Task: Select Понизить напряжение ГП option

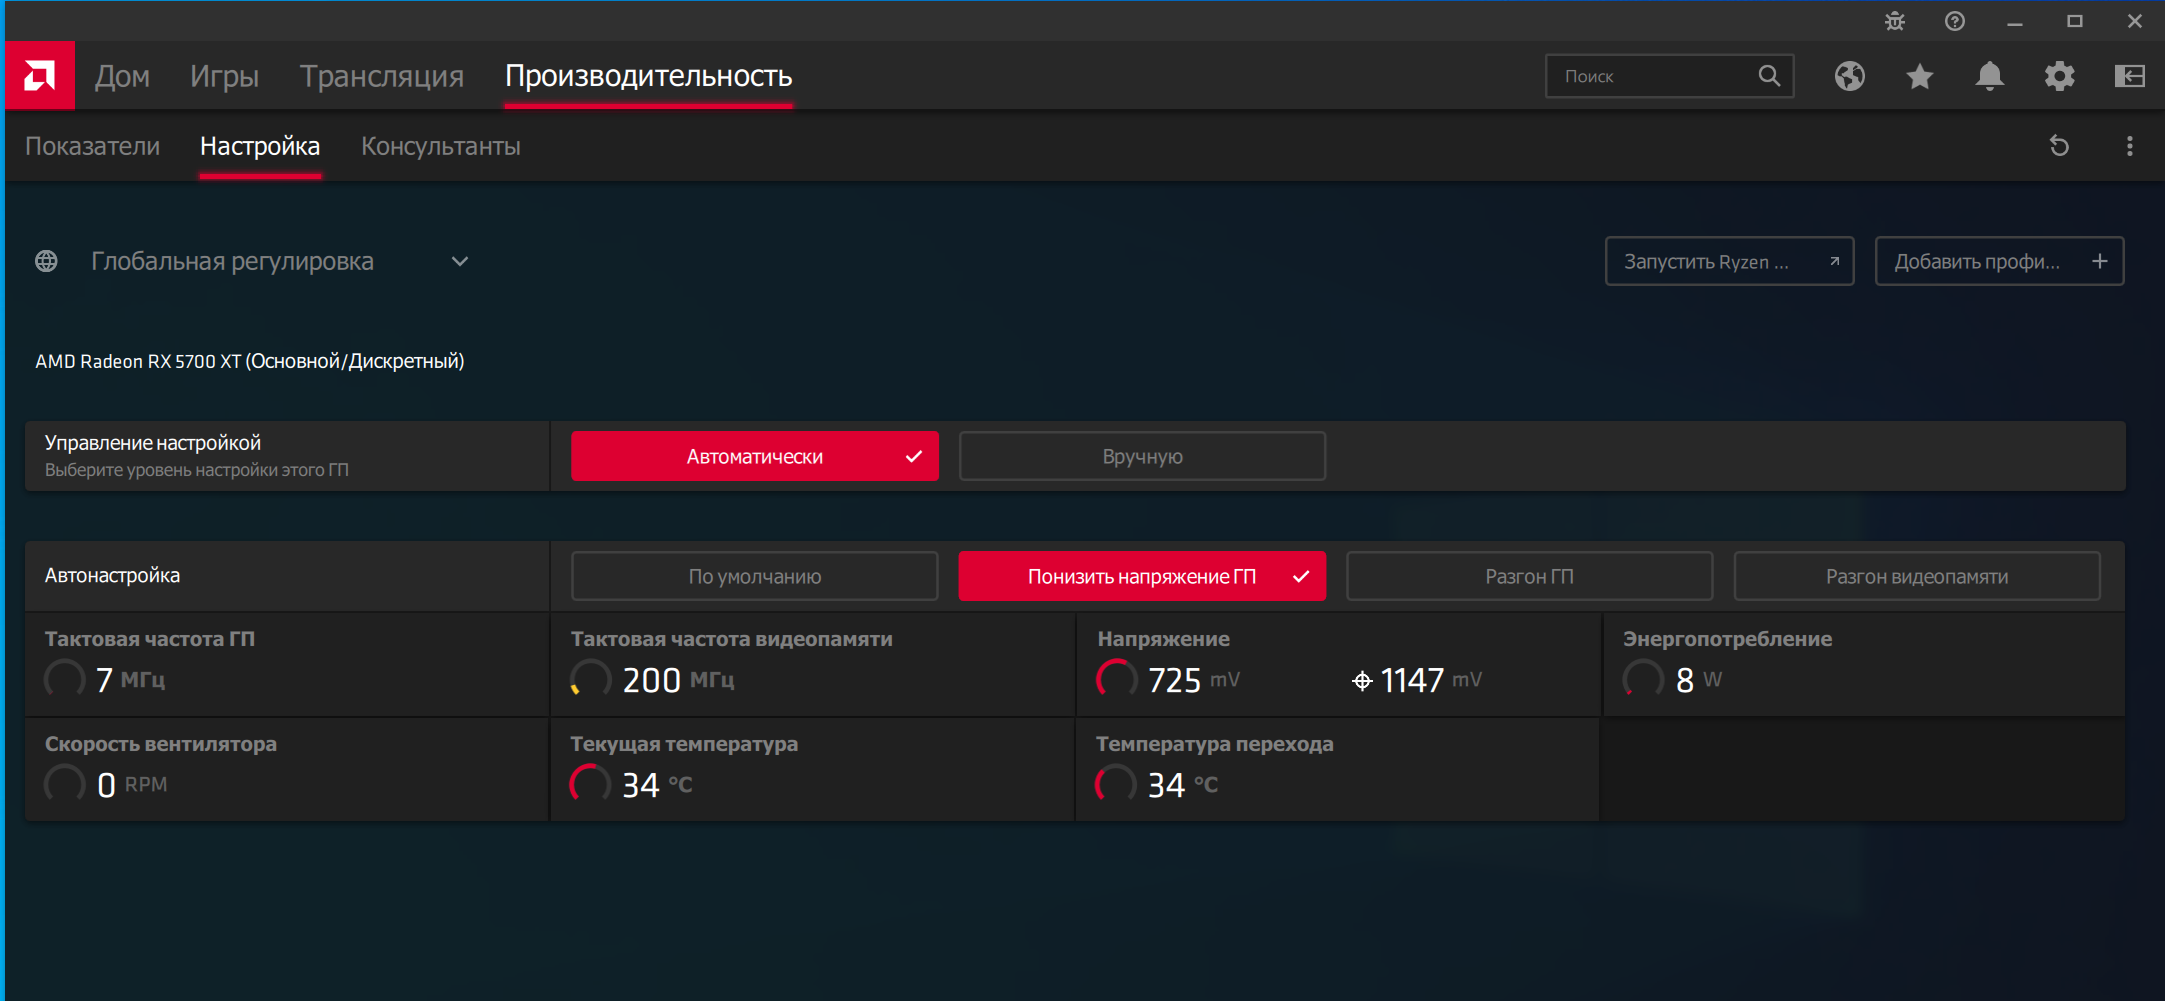Action: (x=1142, y=576)
